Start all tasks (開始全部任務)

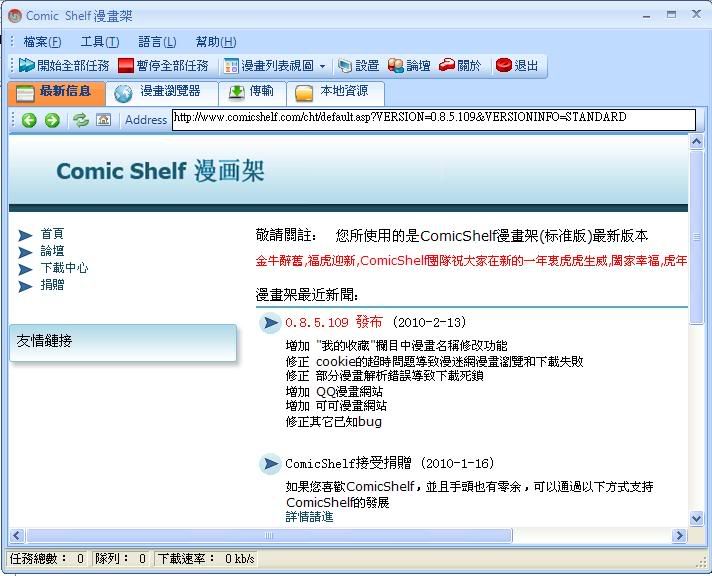[x=63, y=66]
